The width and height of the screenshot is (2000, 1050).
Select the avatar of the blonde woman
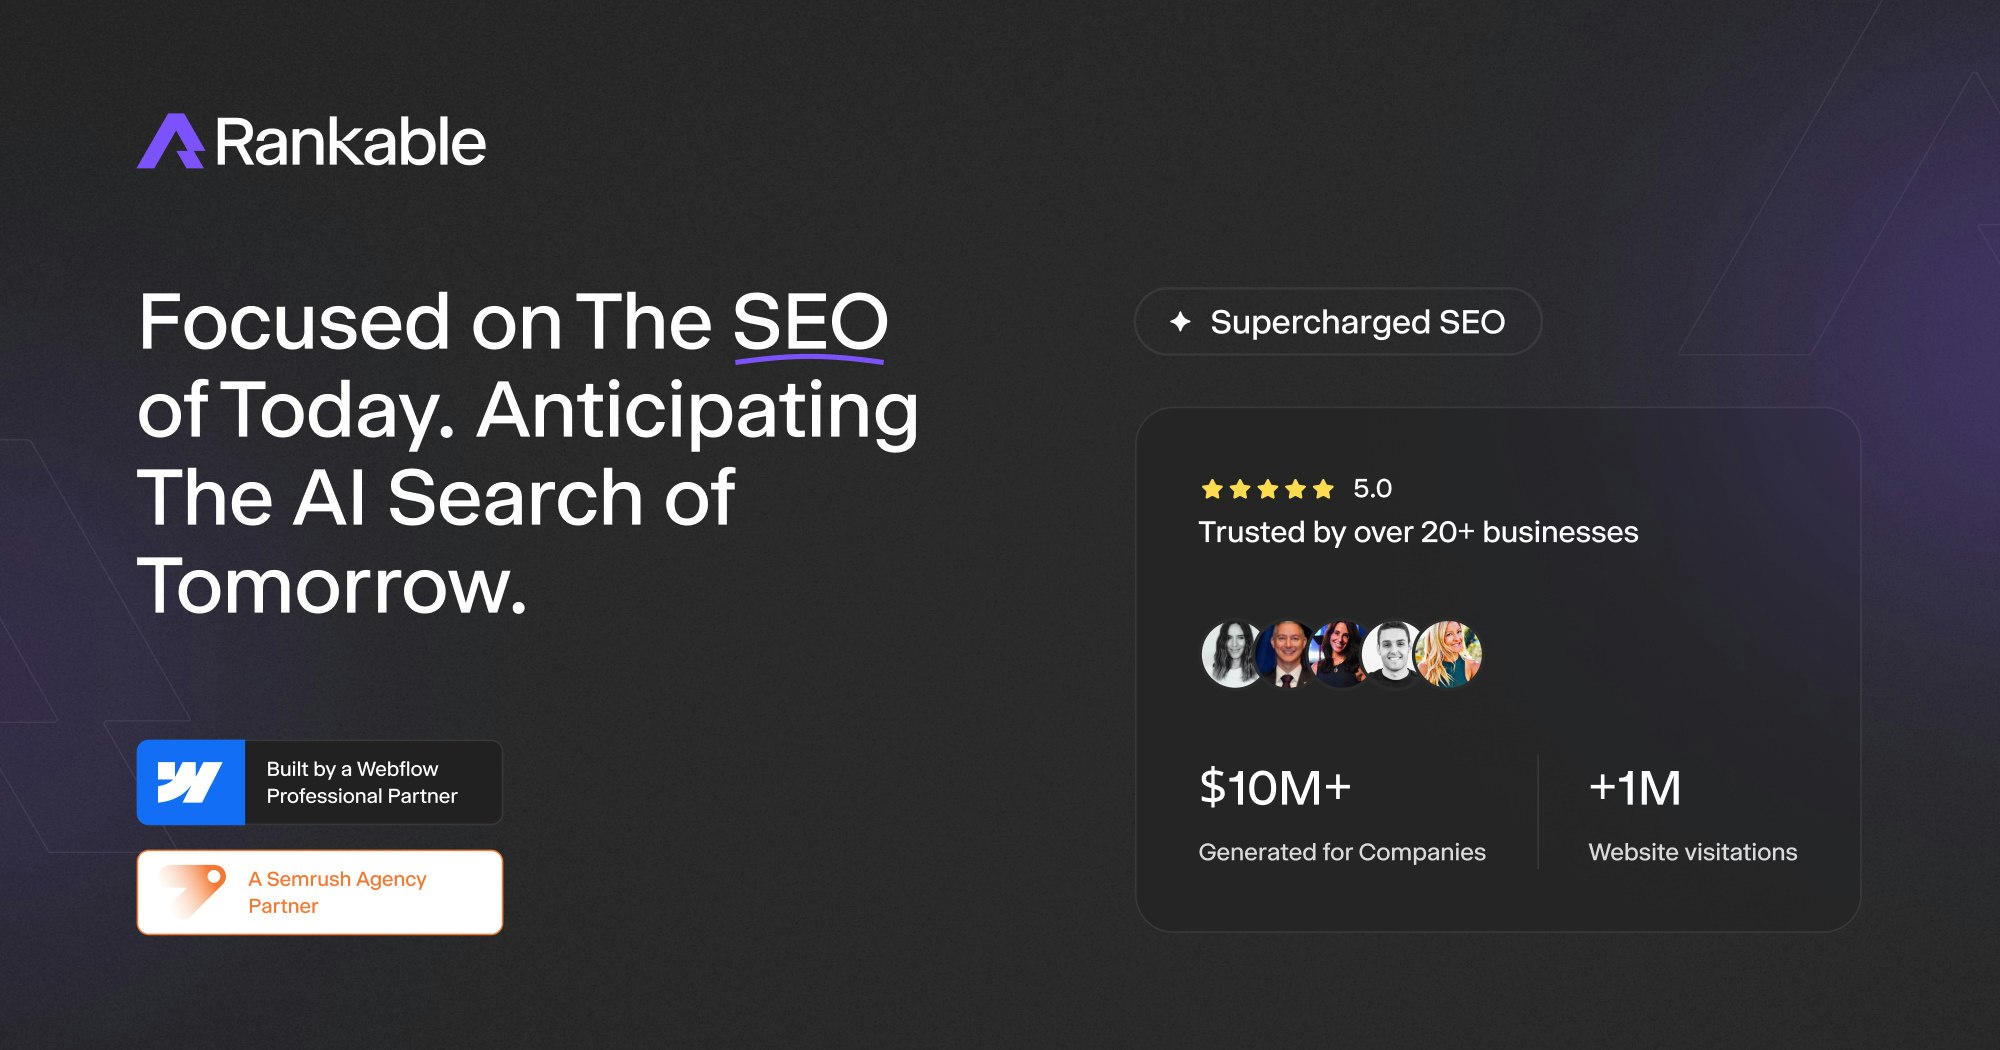[1450, 654]
